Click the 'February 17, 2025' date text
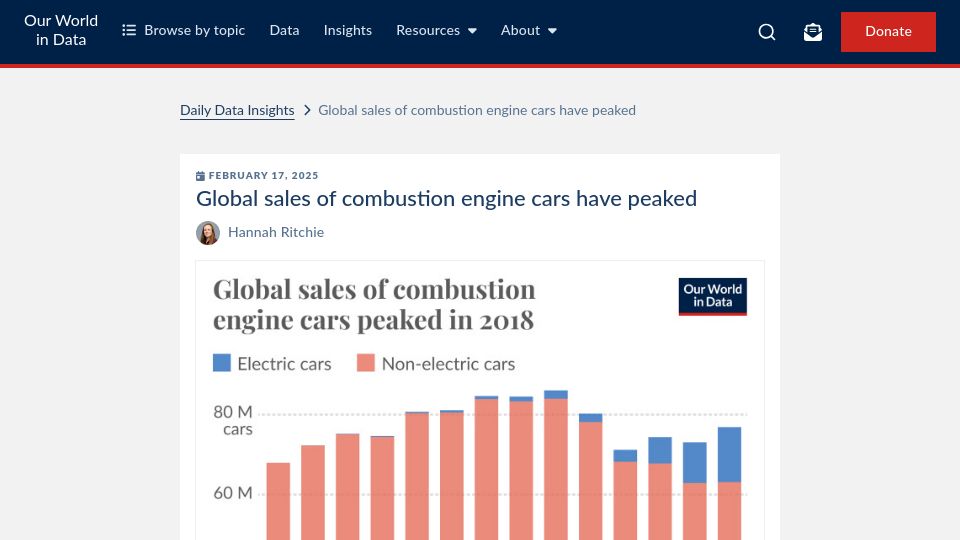The height and width of the screenshot is (540, 960). click(x=263, y=176)
